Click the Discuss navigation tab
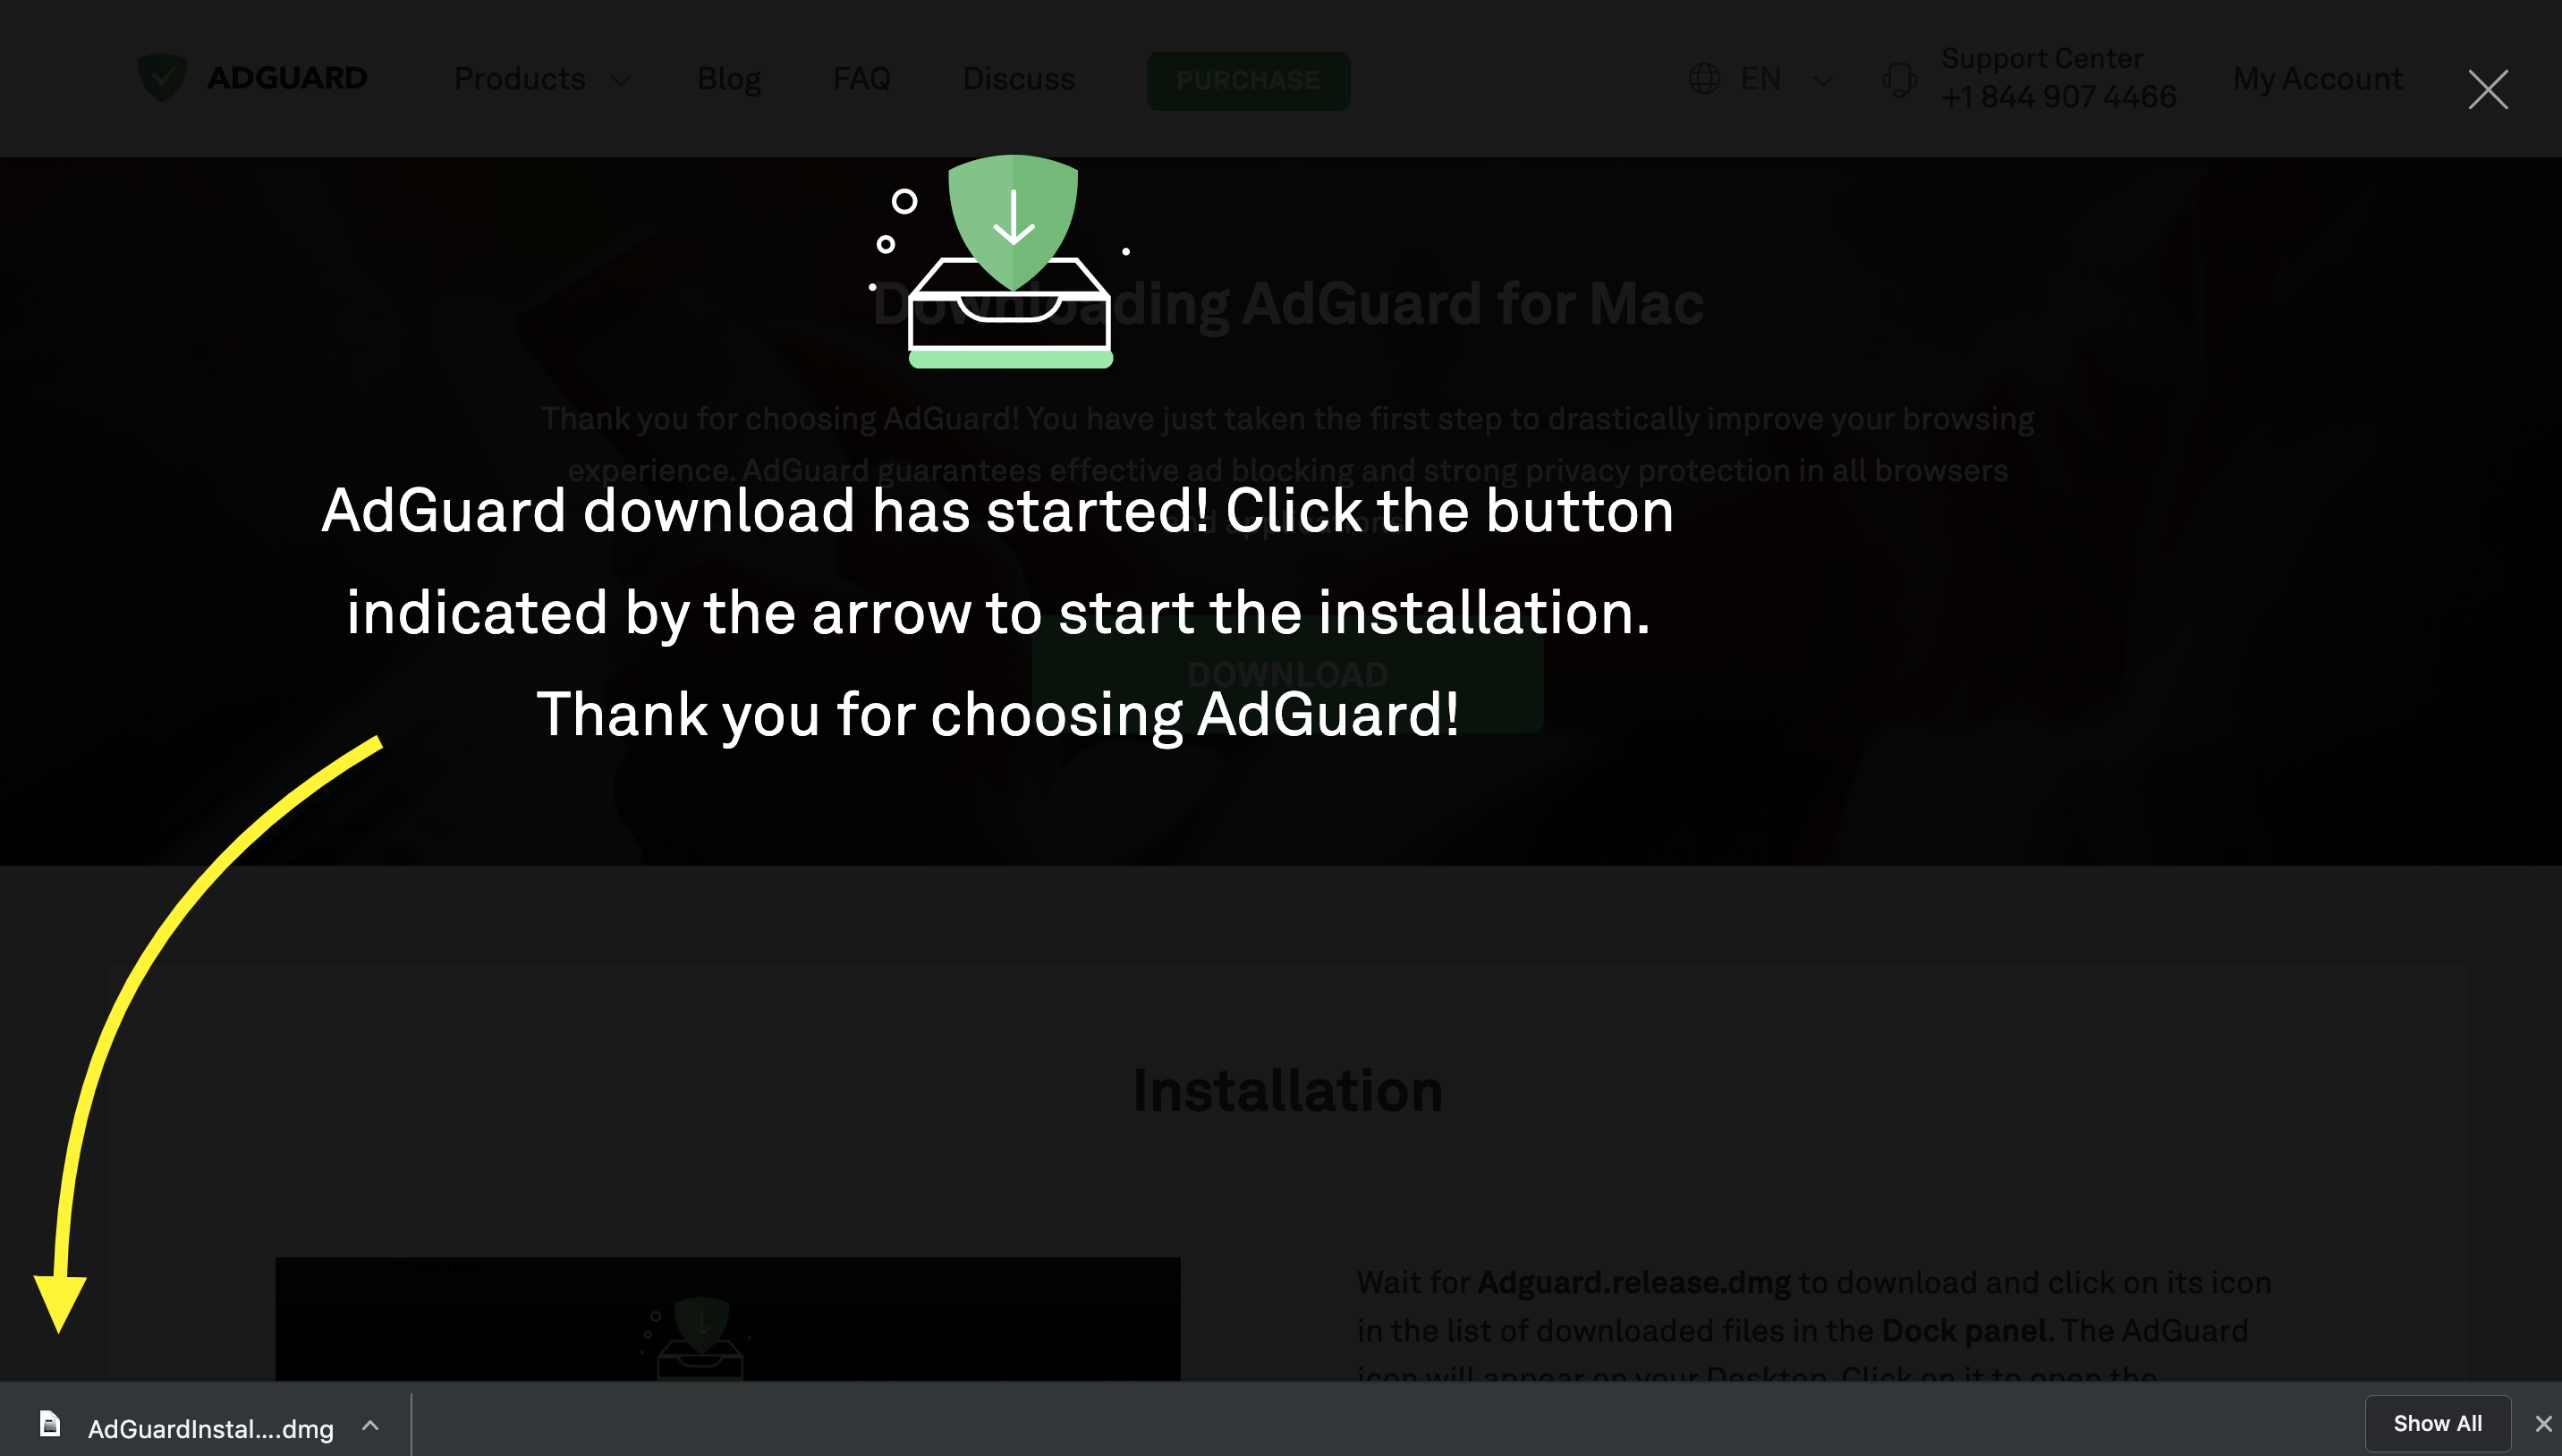The height and width of the screenshot is (1456, 2562). [x=1015, y=78]
